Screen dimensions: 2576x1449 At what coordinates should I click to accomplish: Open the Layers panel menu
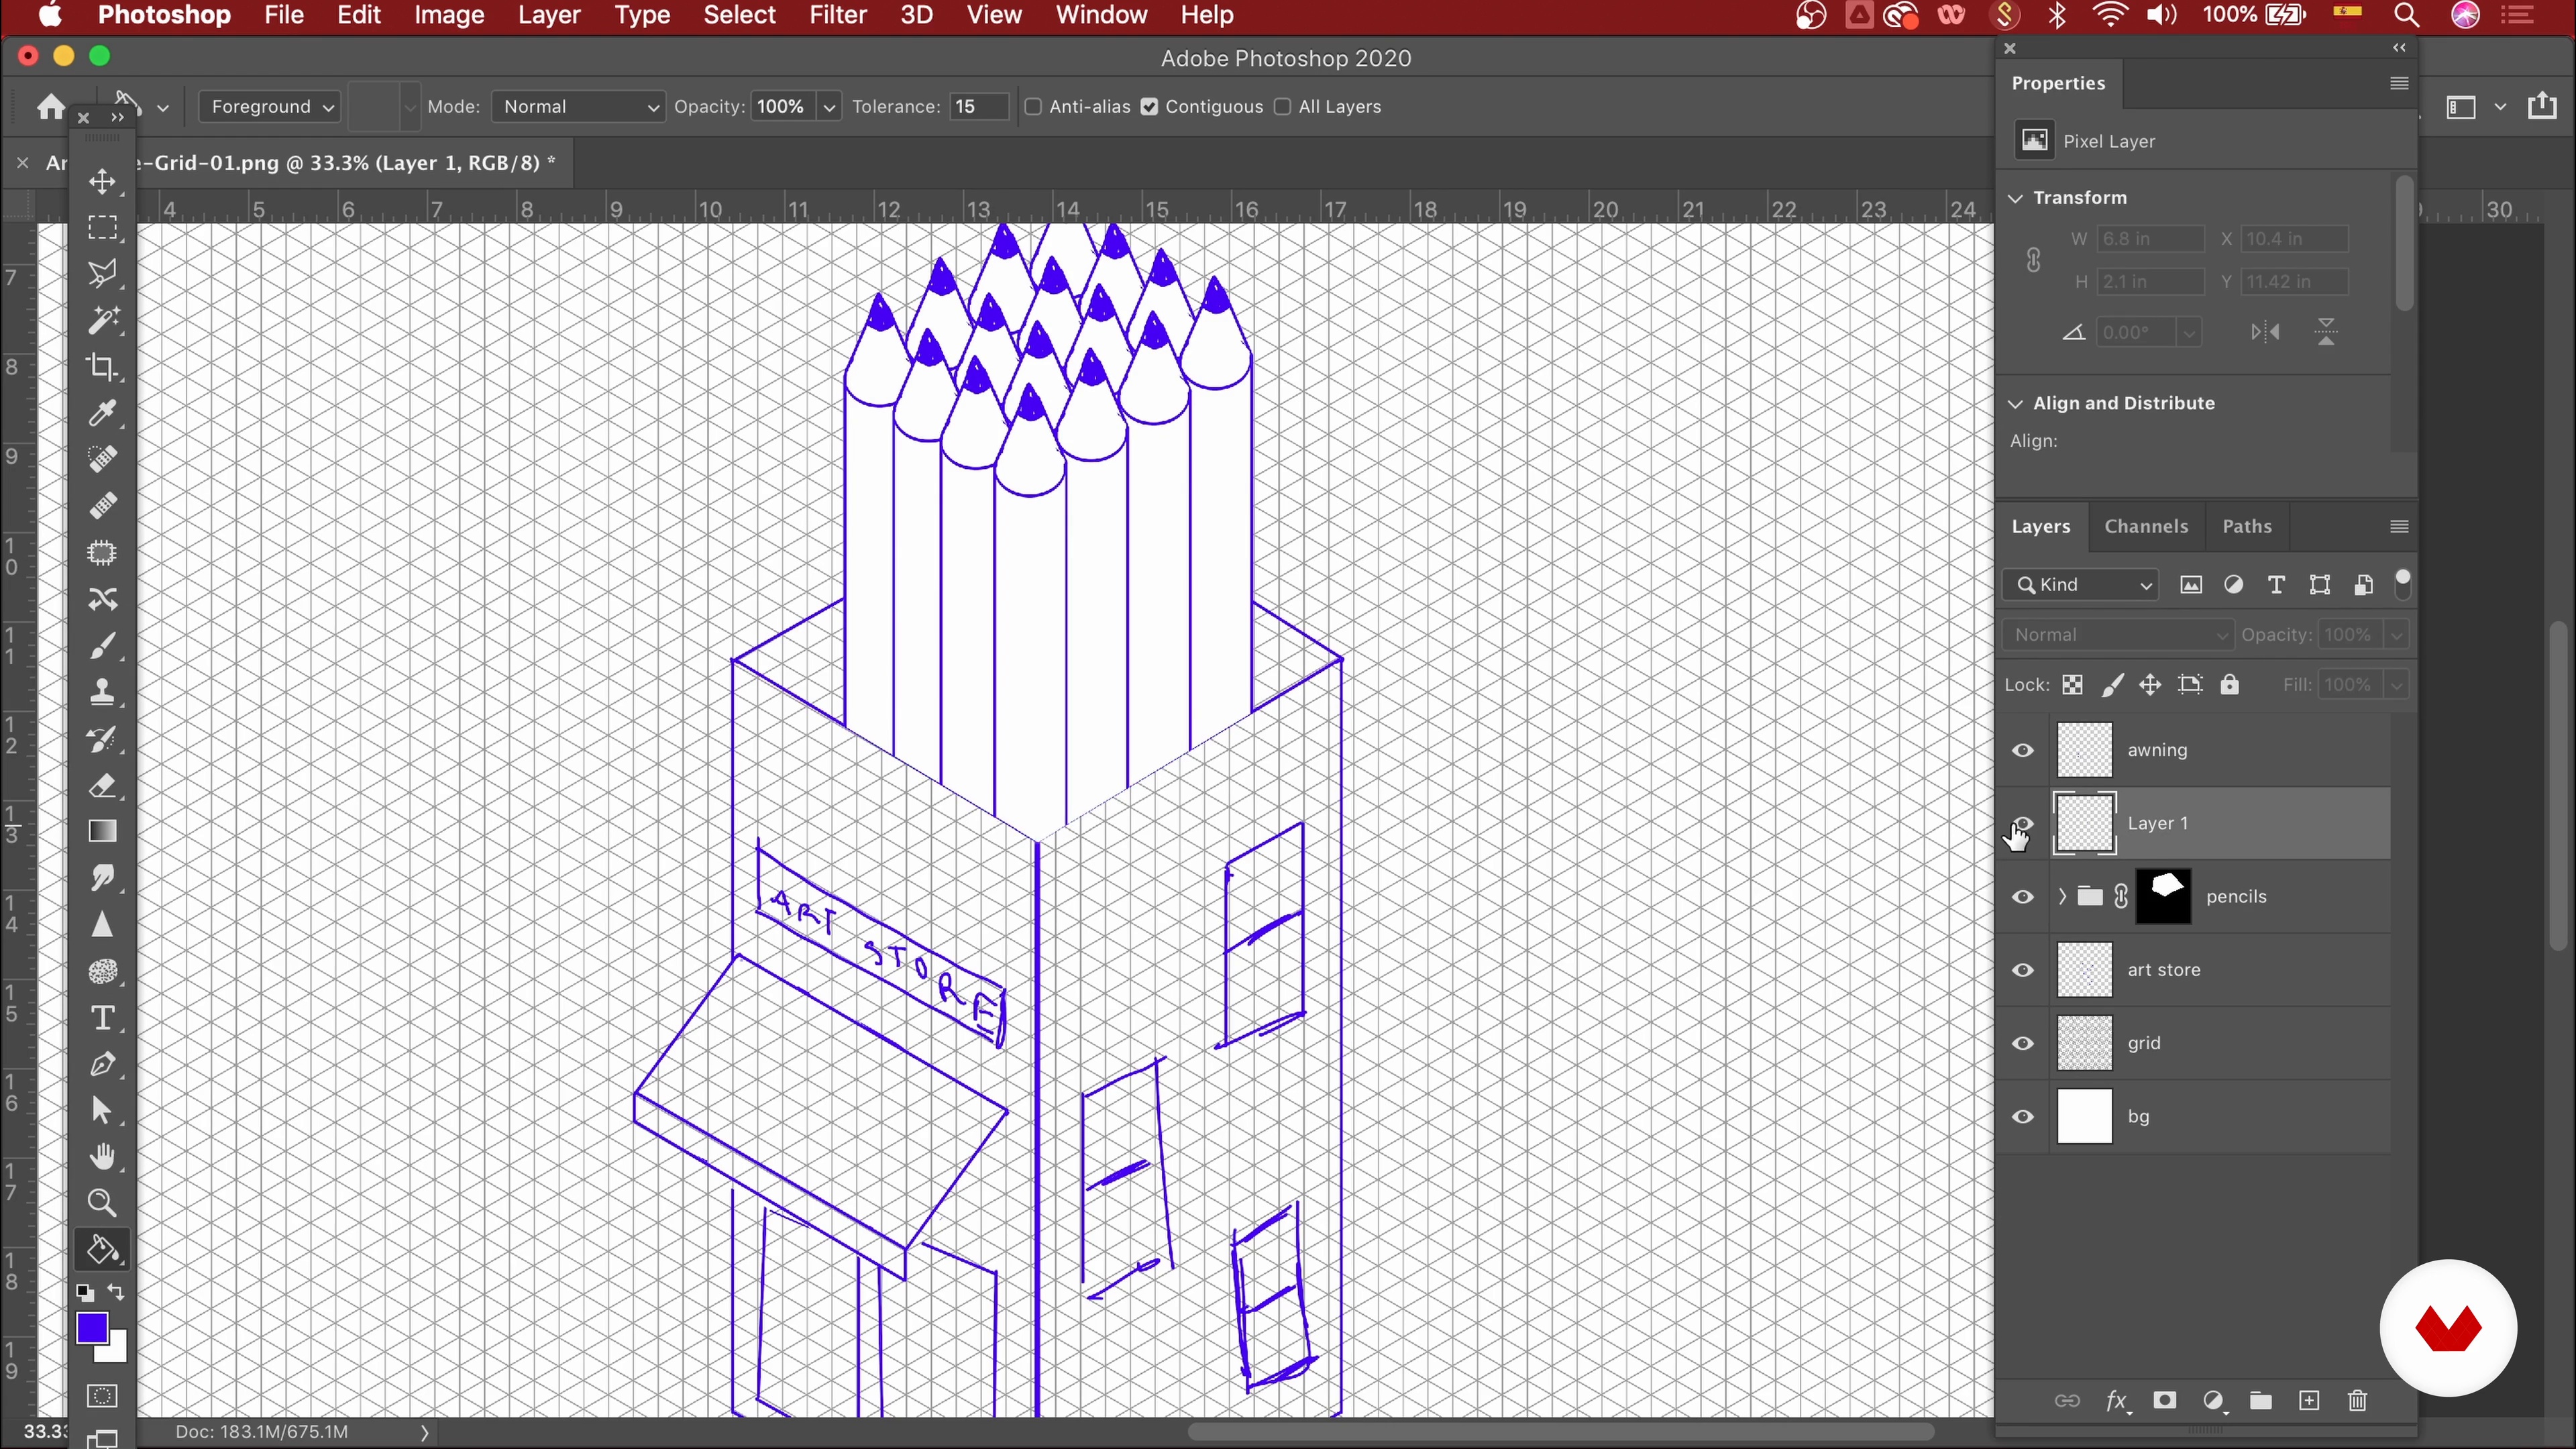[2398, 526]
